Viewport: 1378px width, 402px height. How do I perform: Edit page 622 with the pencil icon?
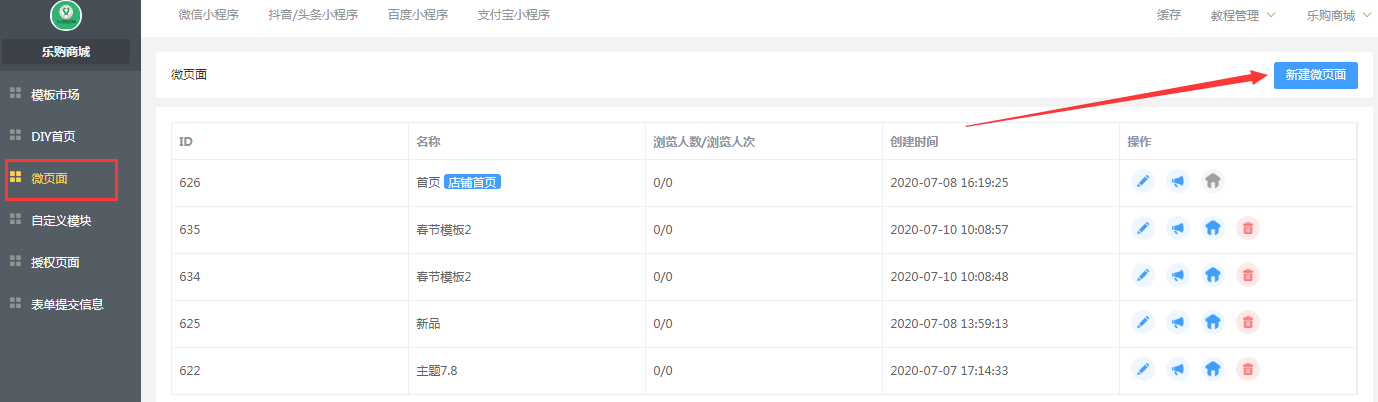point(1143,369)
